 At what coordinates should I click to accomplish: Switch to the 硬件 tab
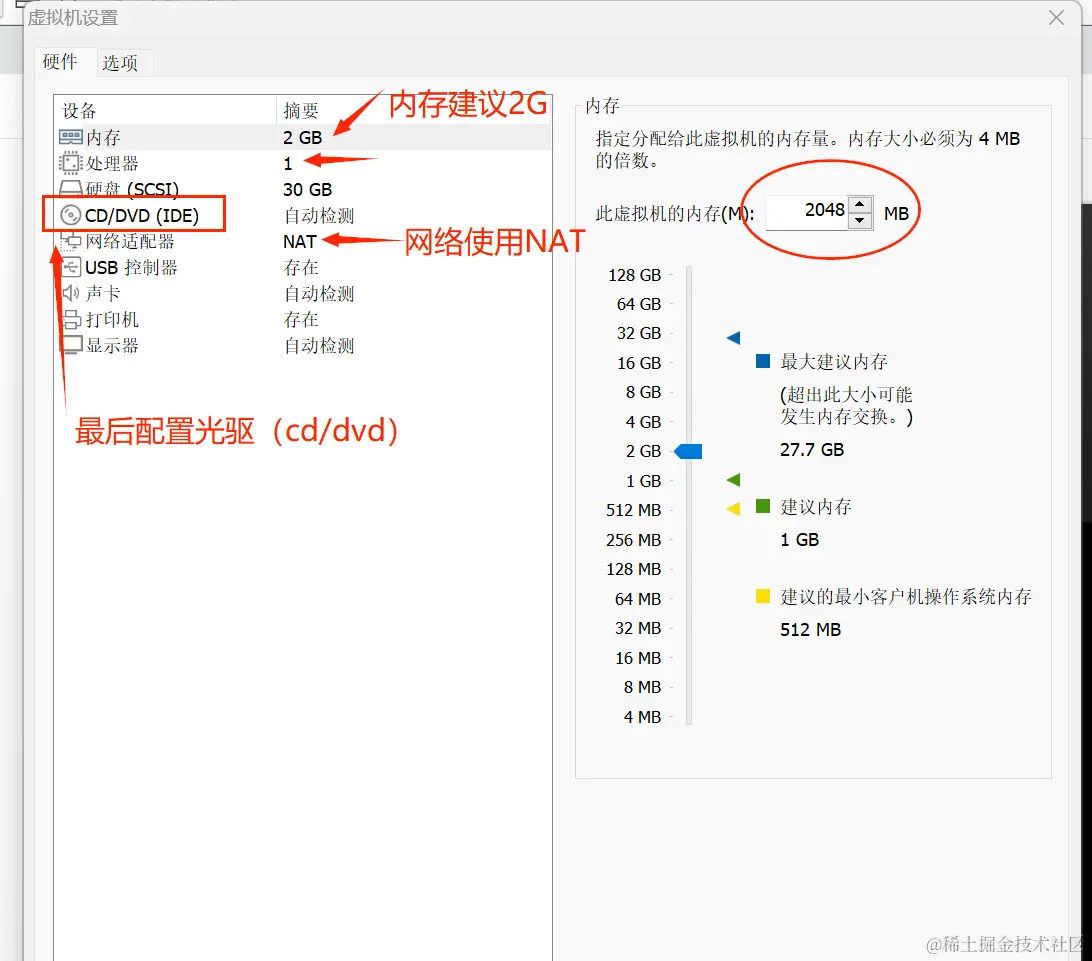pos(60,62)
